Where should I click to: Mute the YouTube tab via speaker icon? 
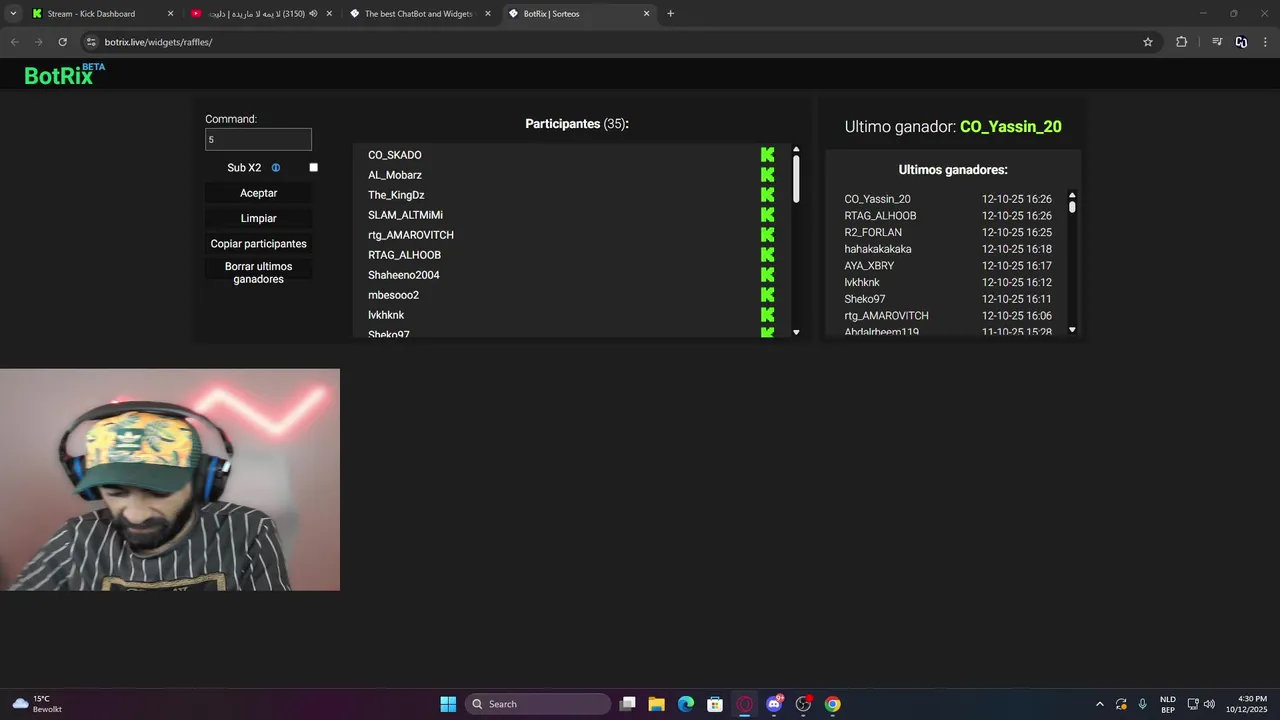(x=313, y=14)
